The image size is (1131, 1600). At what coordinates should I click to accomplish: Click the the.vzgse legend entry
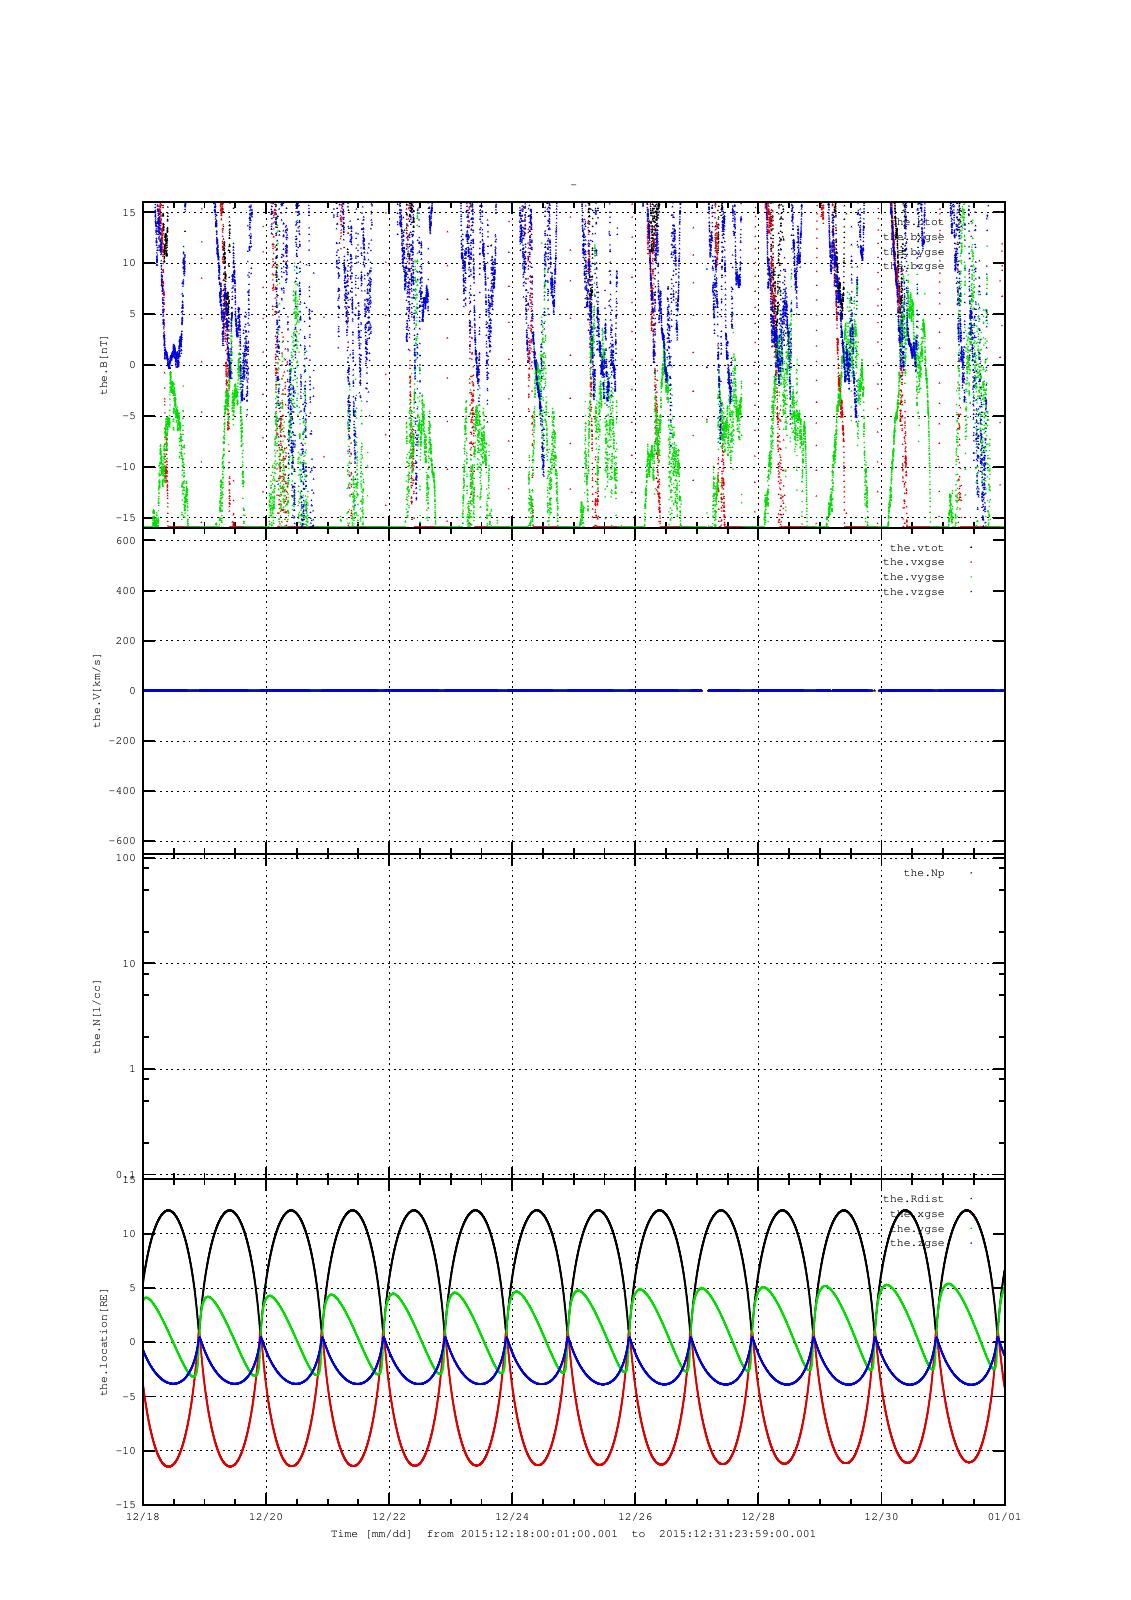pyautogui.click(x=913, y=592)
